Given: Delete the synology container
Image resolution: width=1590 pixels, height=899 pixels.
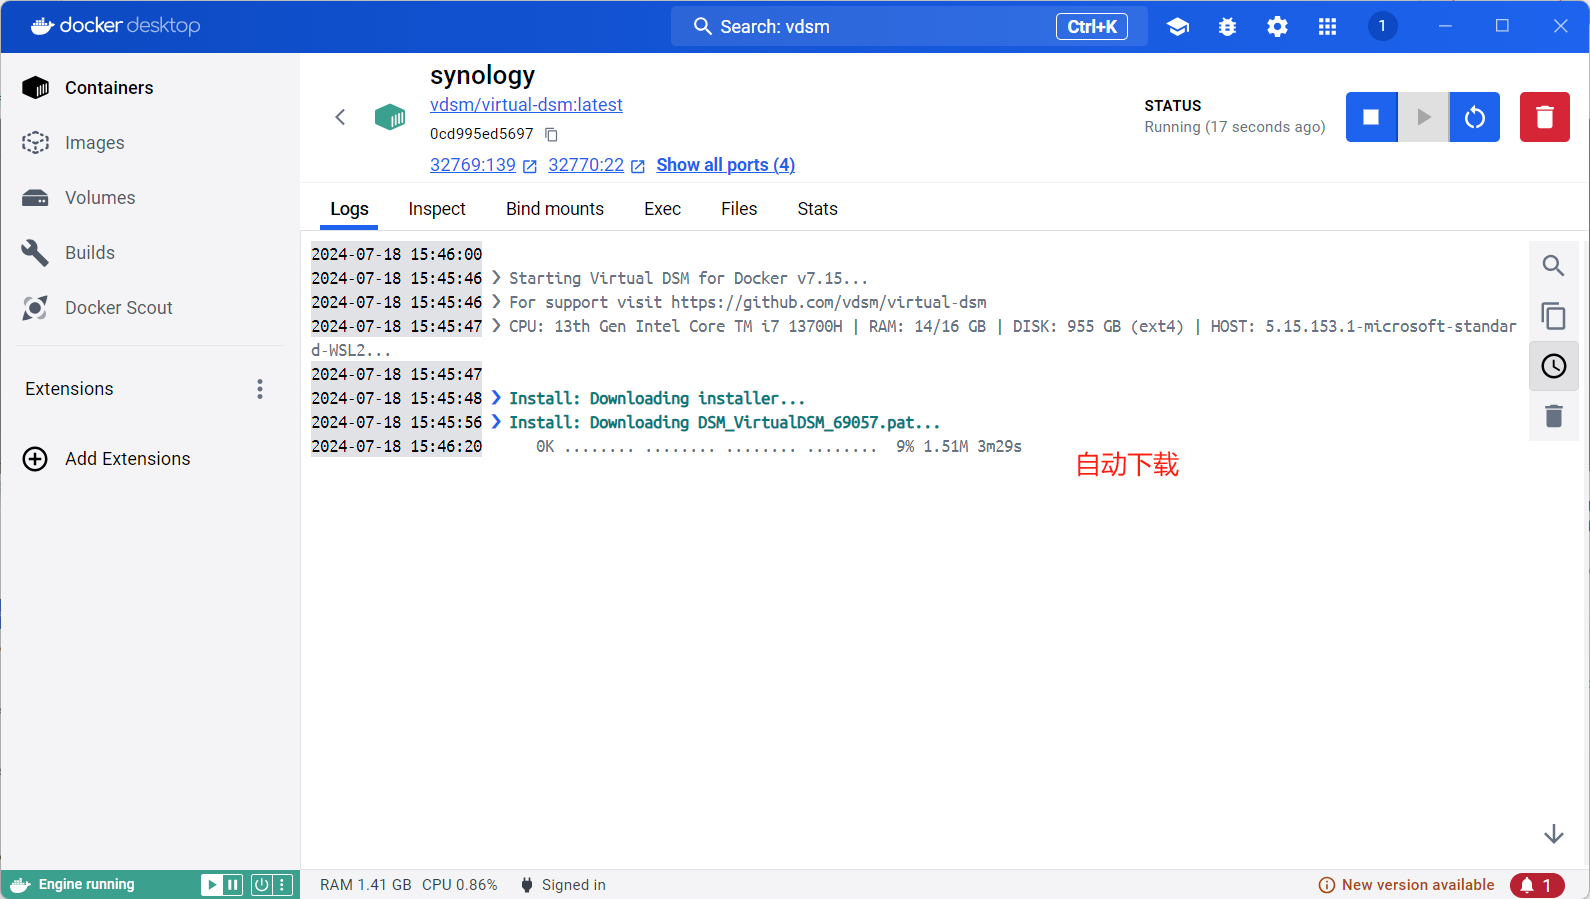Looking at the screenshot, I should point(1545,117).
